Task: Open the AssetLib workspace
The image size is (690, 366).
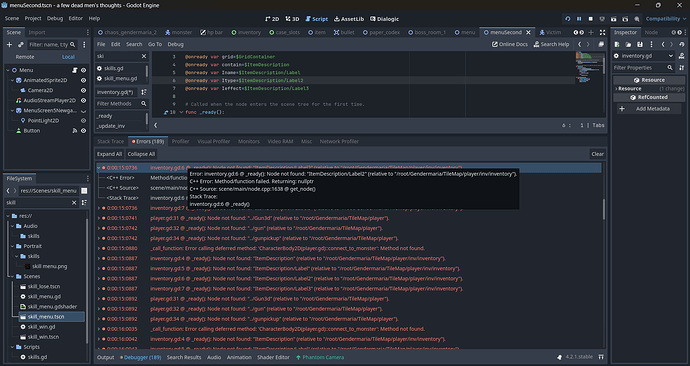Action: pos(349,19)
